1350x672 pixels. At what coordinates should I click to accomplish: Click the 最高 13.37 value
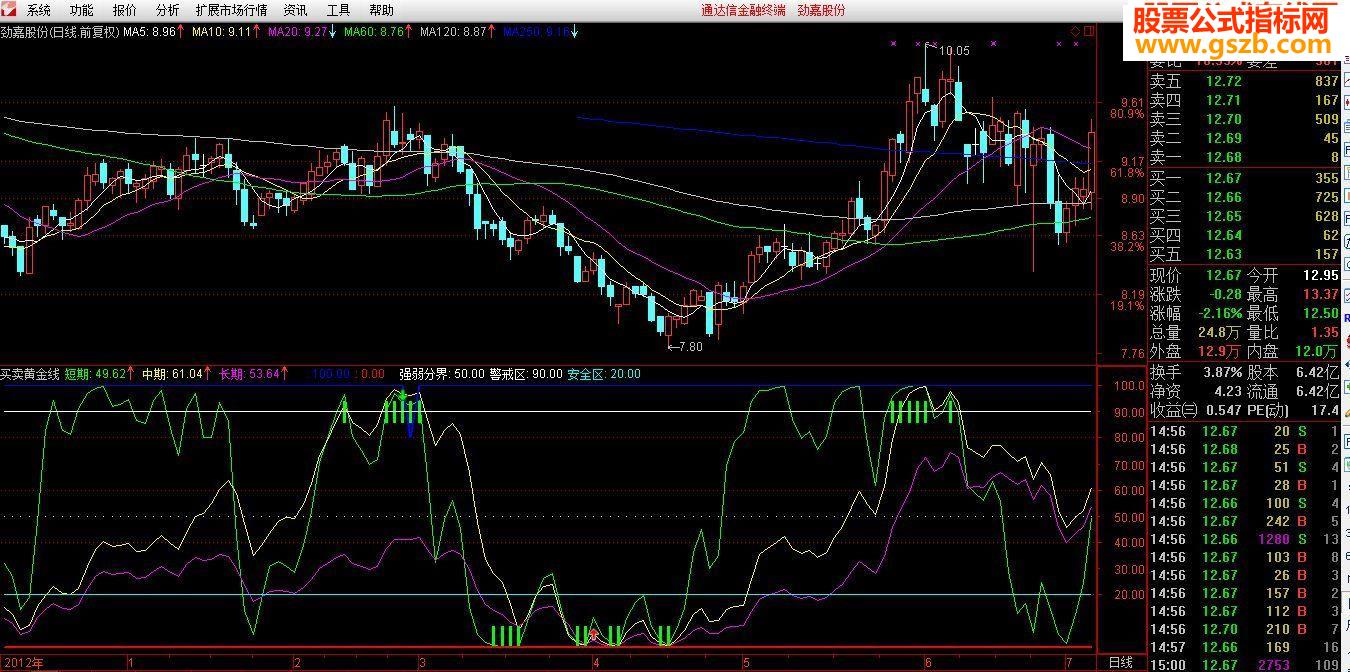[1320, 294]
